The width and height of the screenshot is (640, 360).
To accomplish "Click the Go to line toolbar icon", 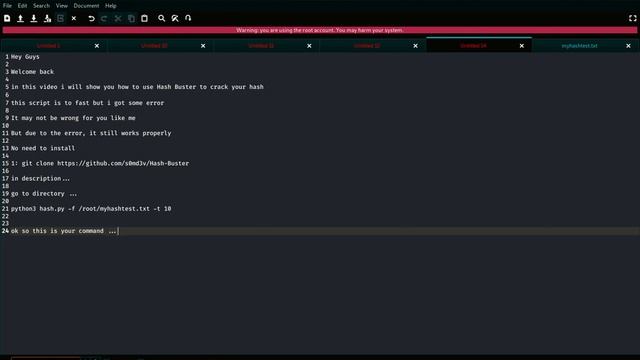I will tap(188, 18).
